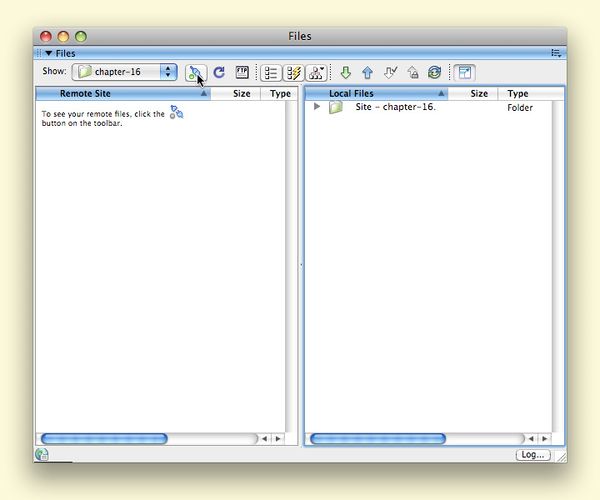
Task: Expand the Site - chapter-16 folder
Action: (x=317, y=107)
